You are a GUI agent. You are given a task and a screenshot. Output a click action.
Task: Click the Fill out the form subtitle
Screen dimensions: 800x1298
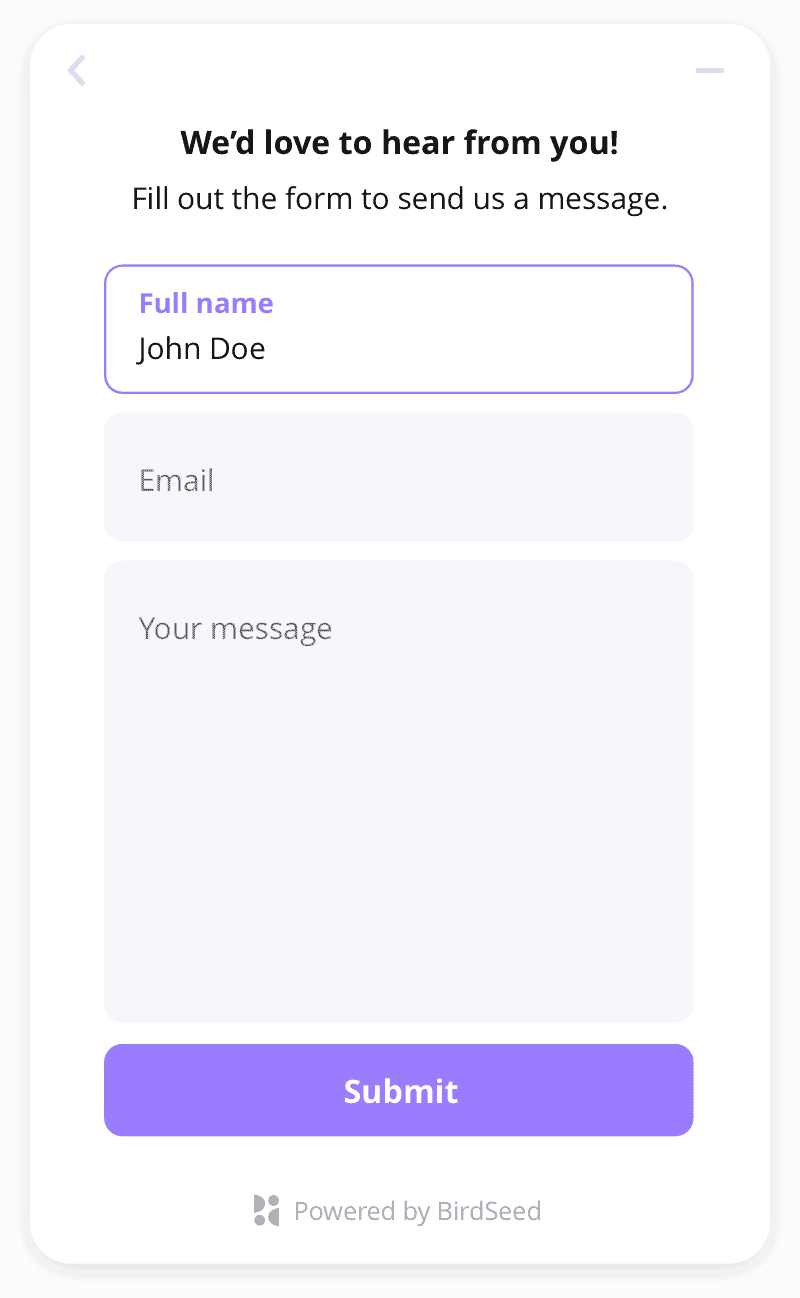(399, 198)
